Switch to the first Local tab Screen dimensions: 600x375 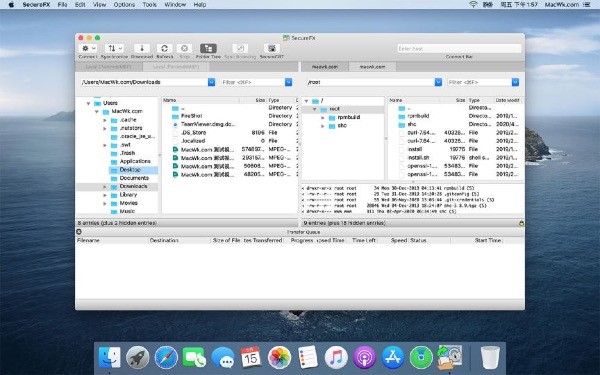point(109,67)
